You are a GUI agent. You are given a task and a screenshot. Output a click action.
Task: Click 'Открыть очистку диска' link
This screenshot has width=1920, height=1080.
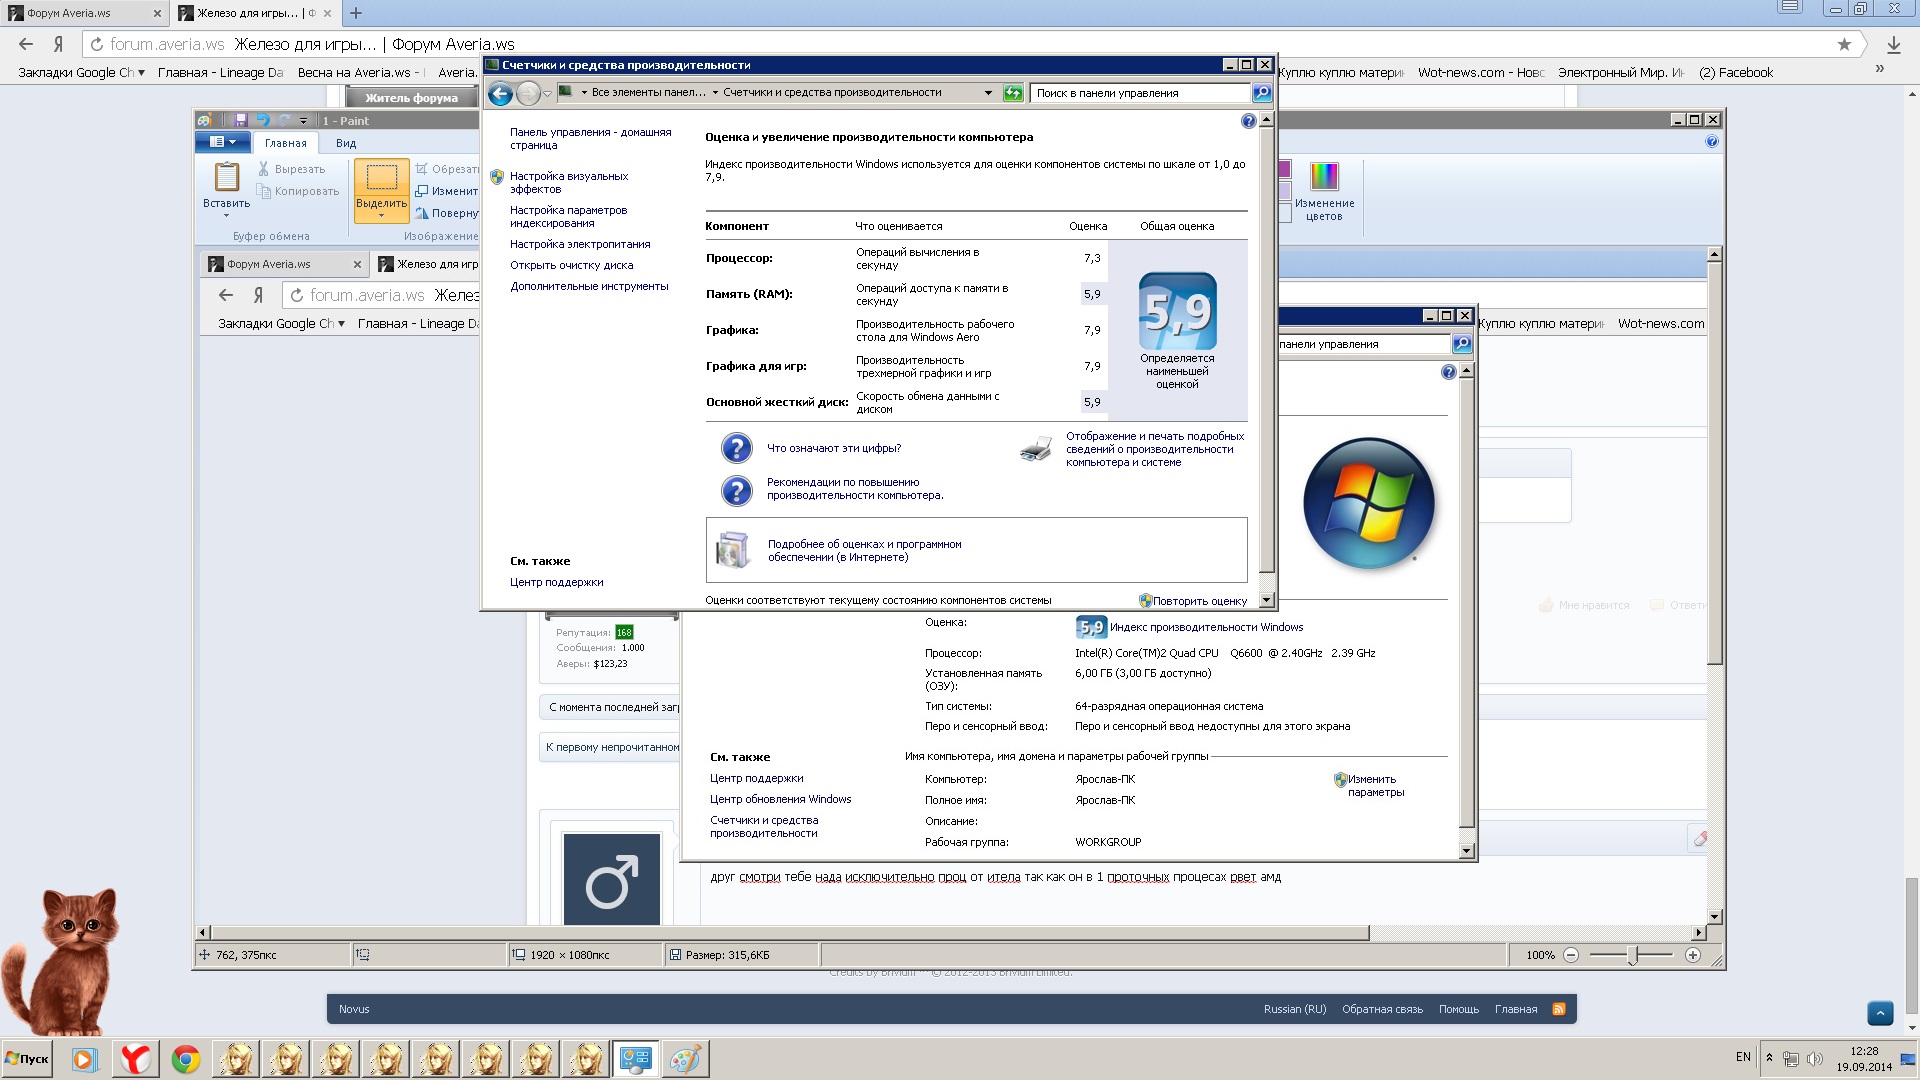coord(571,265)
